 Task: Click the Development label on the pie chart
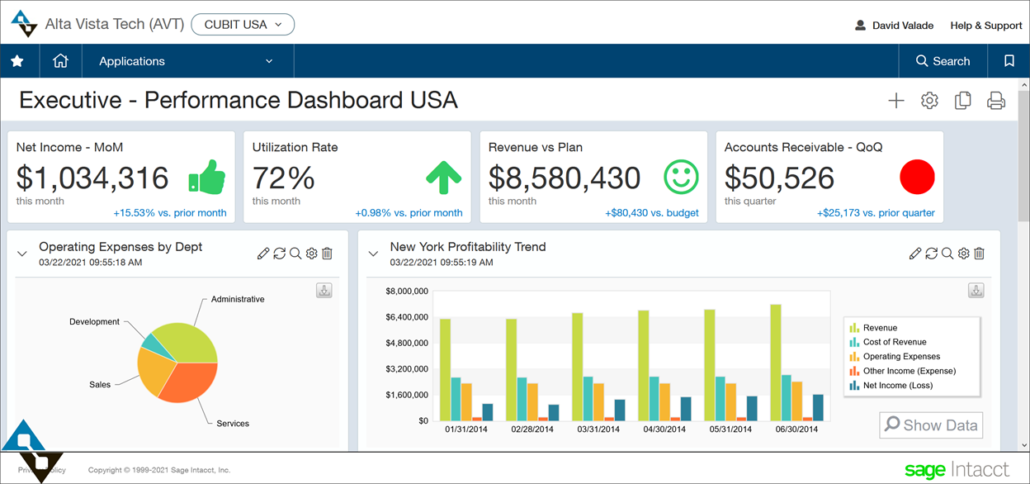coord(95,322)
